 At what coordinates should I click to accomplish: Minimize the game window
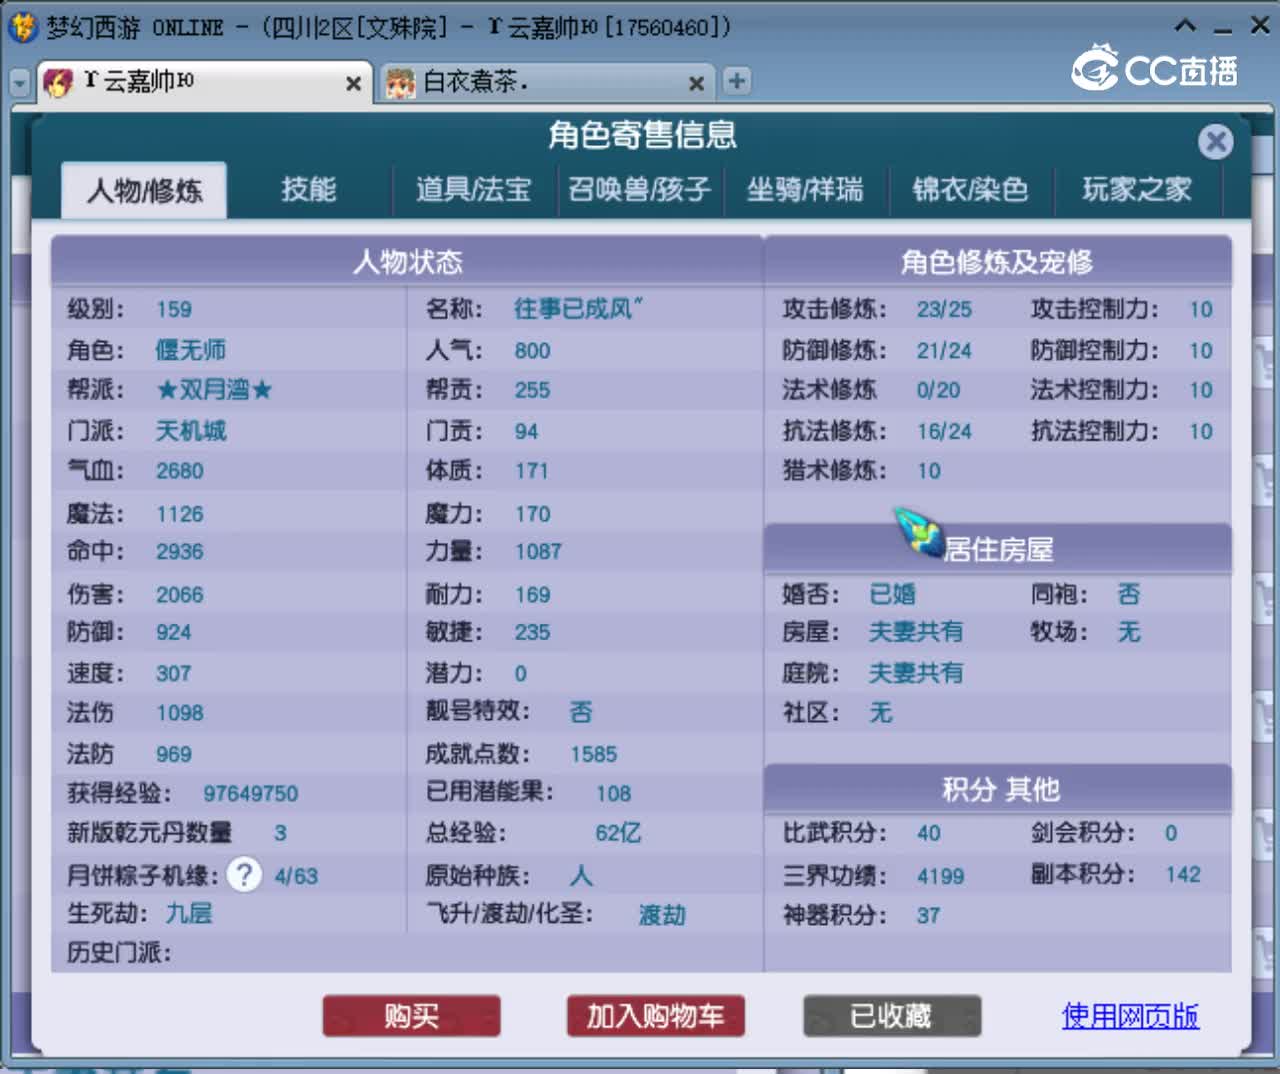tap(1223, 29)
